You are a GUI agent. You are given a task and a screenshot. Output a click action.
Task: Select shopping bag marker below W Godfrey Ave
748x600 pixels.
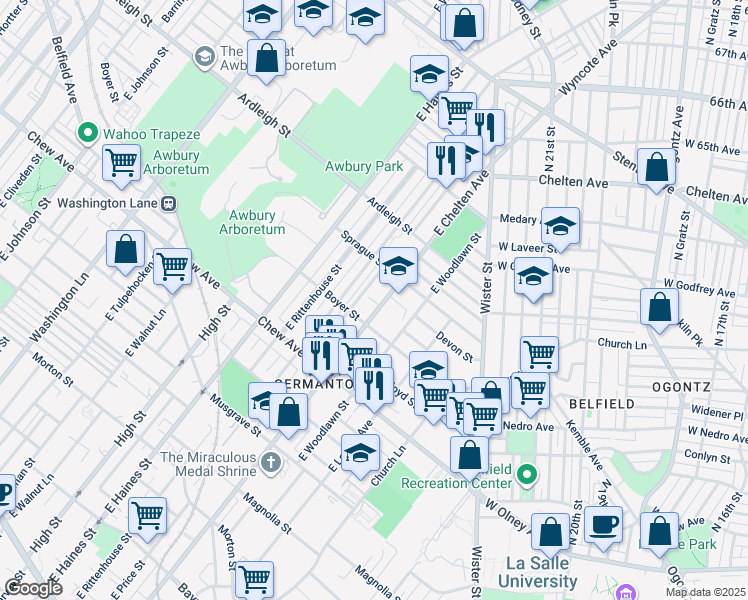point(659,307)
